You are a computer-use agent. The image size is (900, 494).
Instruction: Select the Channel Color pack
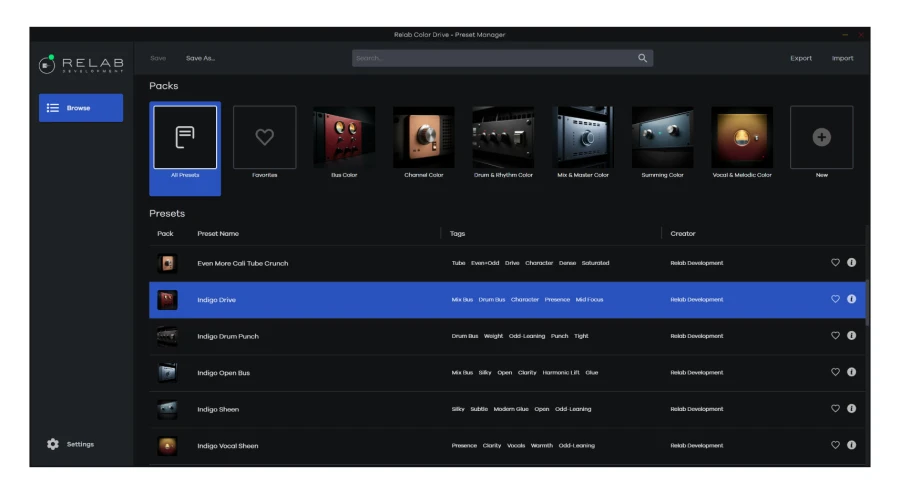point(424,142)
